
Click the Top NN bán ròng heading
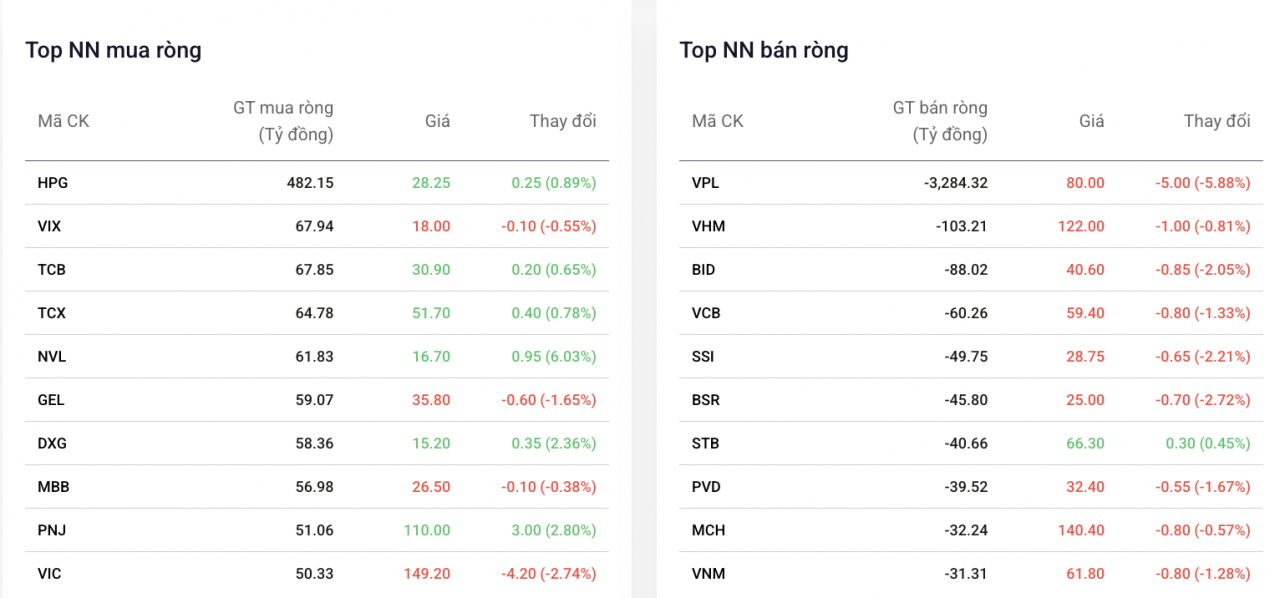point(763,50)
